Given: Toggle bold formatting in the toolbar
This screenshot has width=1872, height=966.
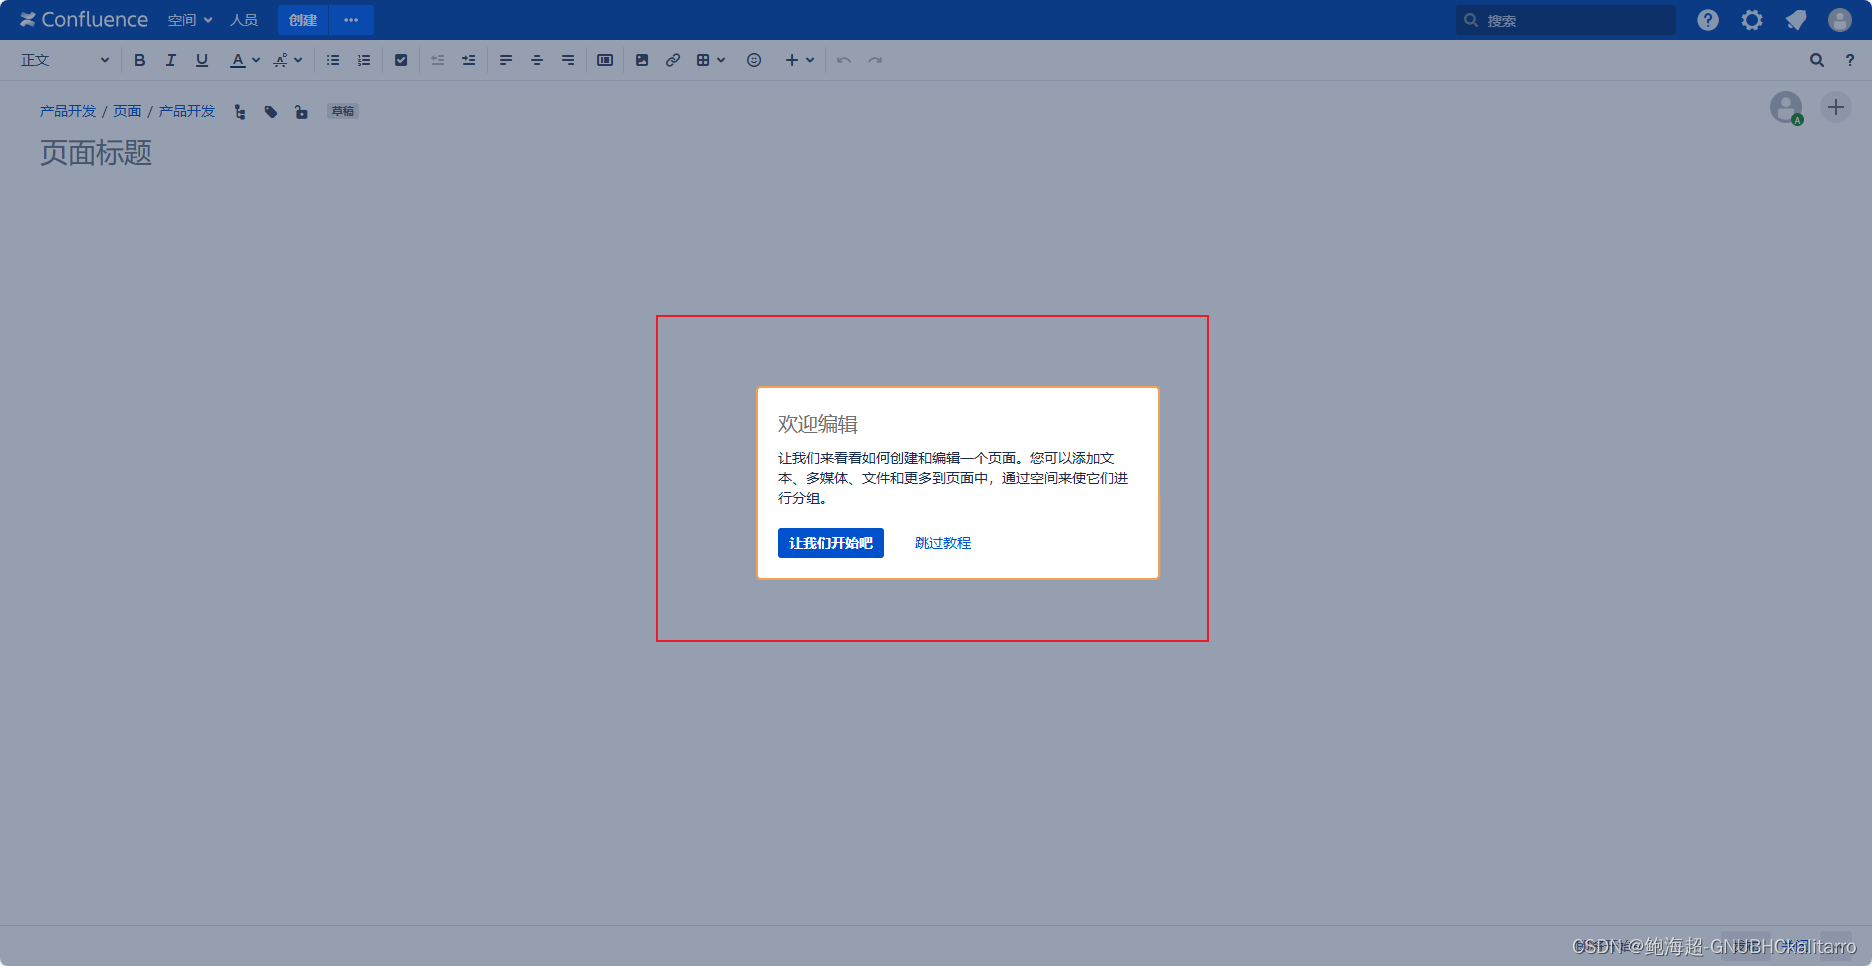Looking at the screenshot, I should pyautogui.click(x=139, y=60).
